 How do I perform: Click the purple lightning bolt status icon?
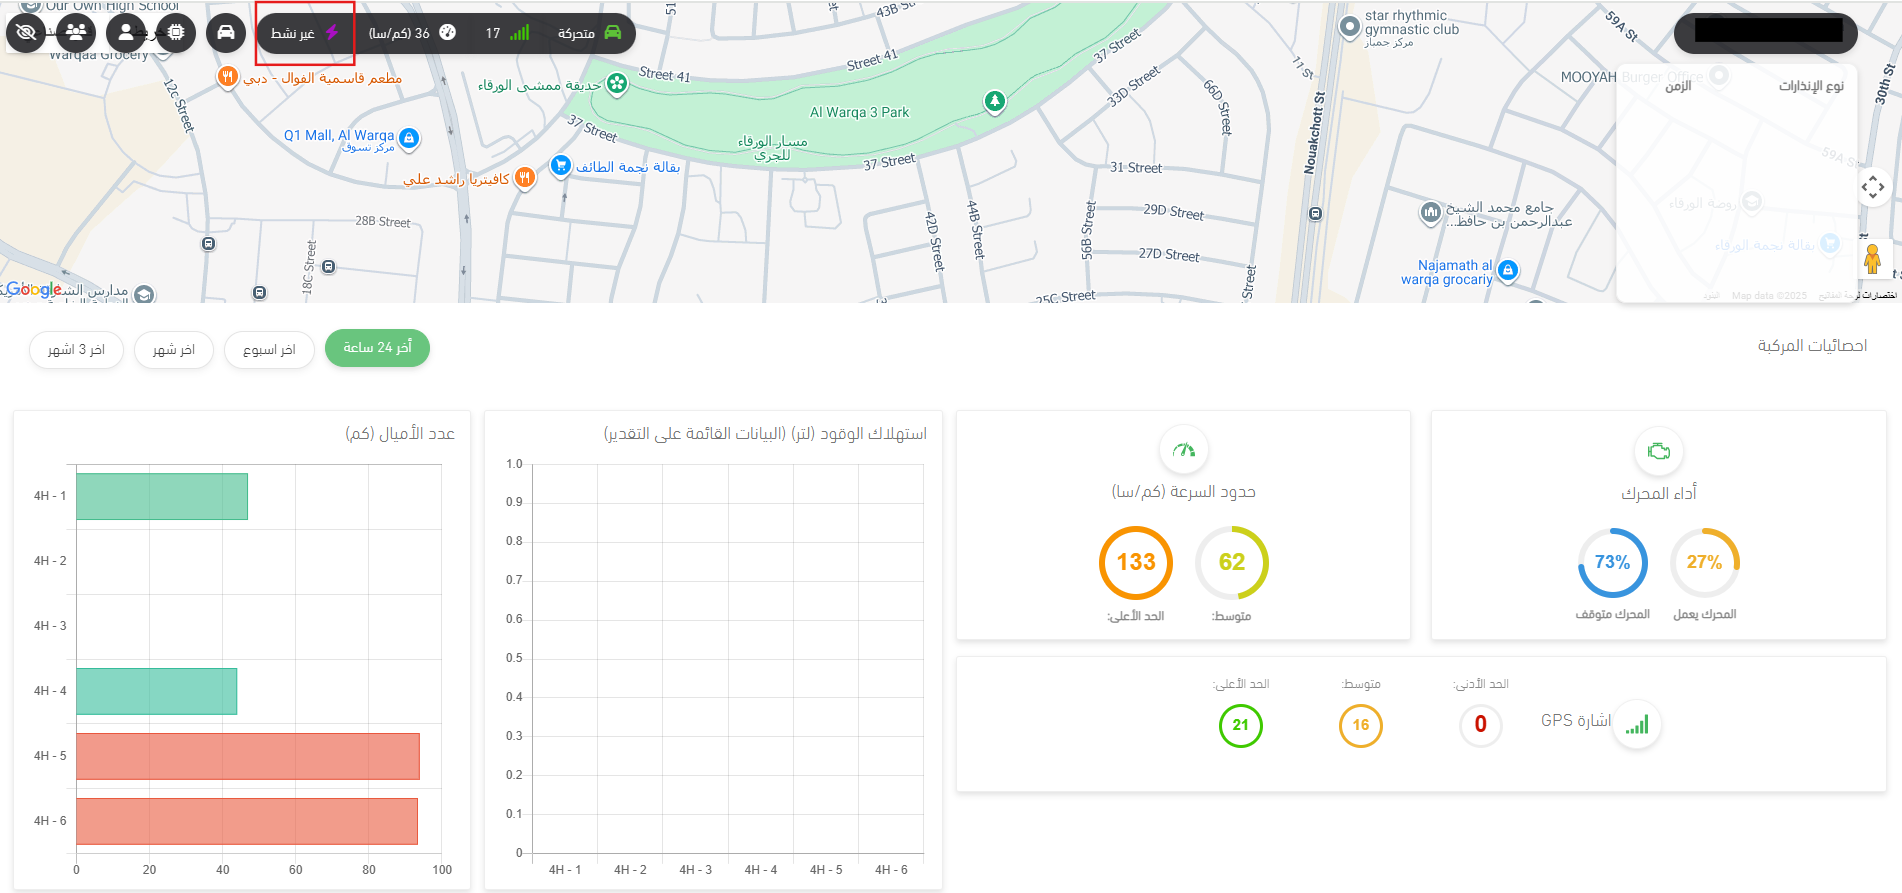point(332,33)
